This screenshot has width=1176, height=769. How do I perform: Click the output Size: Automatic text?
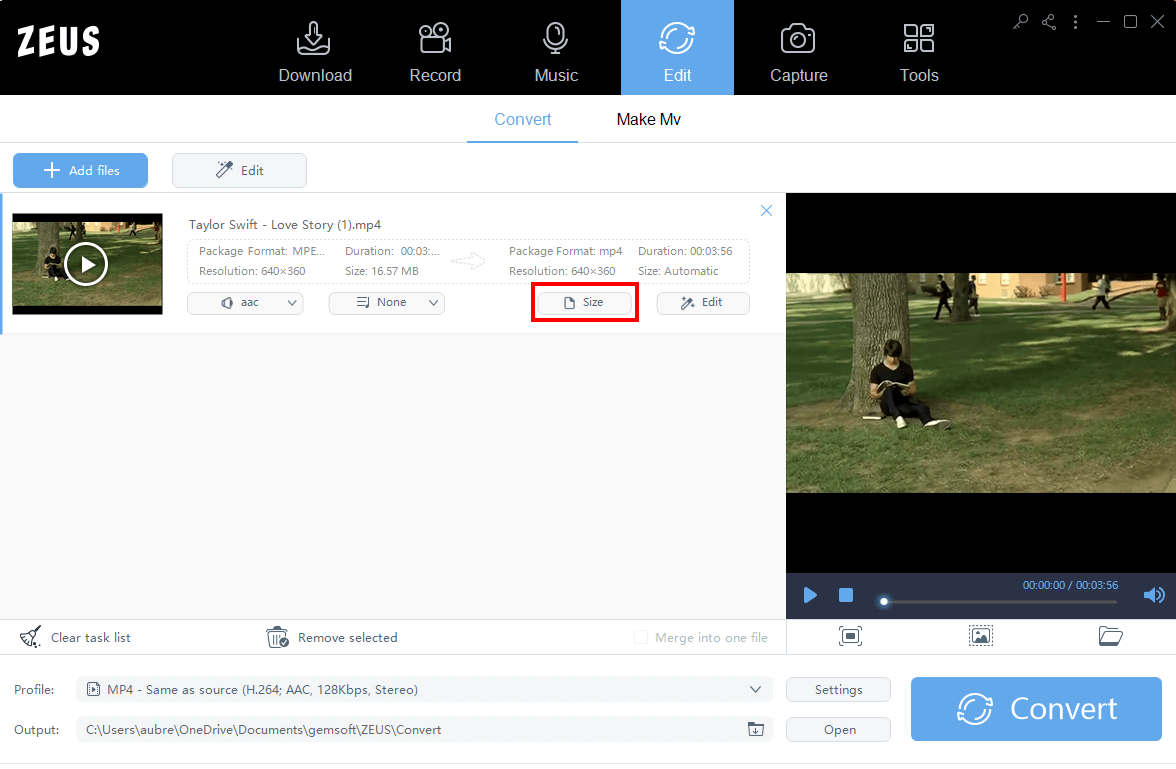[678, 271]
